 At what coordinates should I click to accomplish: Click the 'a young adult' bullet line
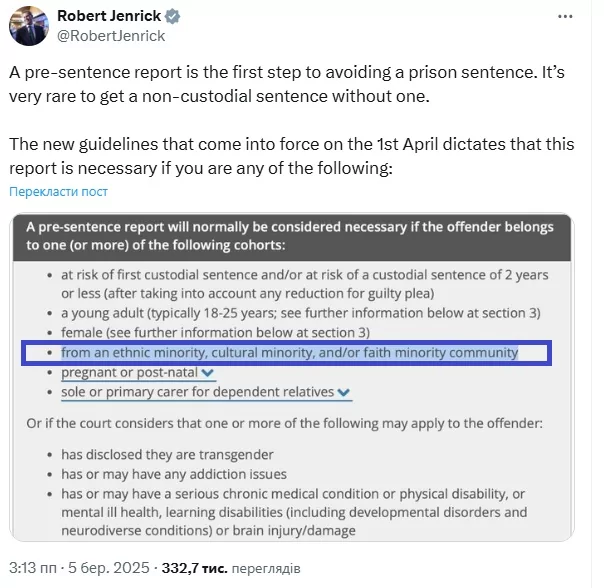301,313
